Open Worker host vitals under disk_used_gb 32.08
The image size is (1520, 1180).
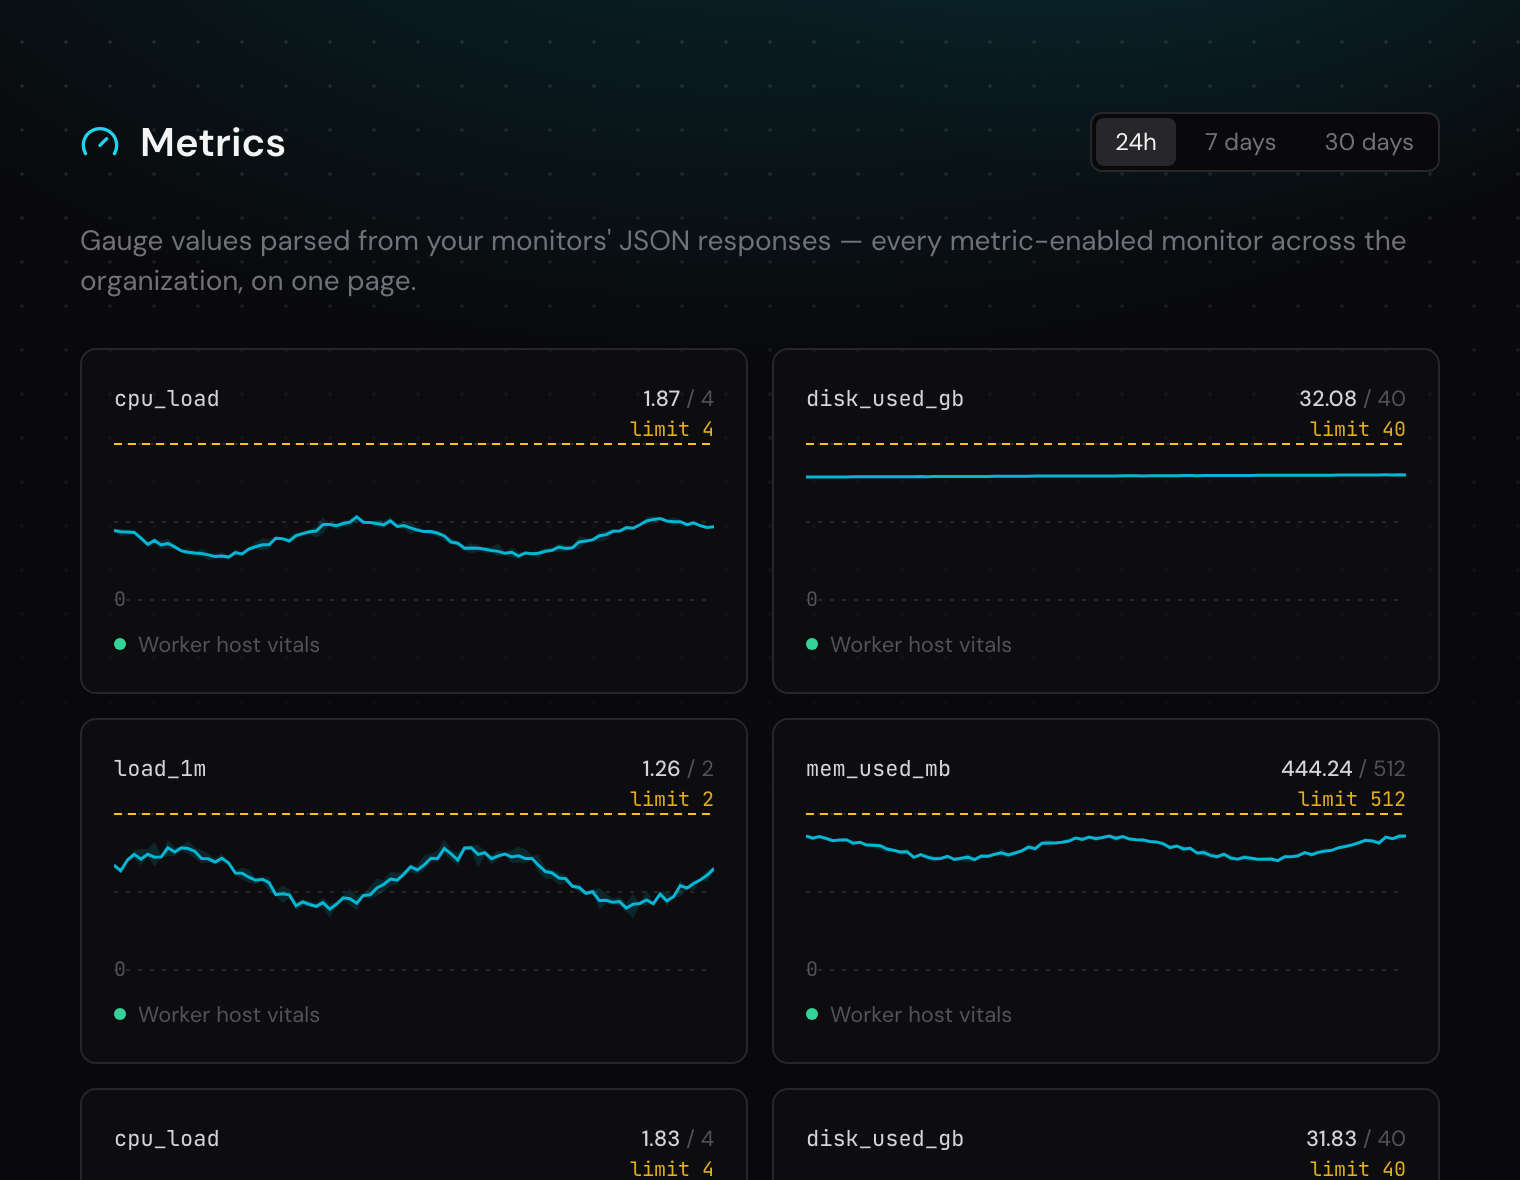tap(921, 645)
